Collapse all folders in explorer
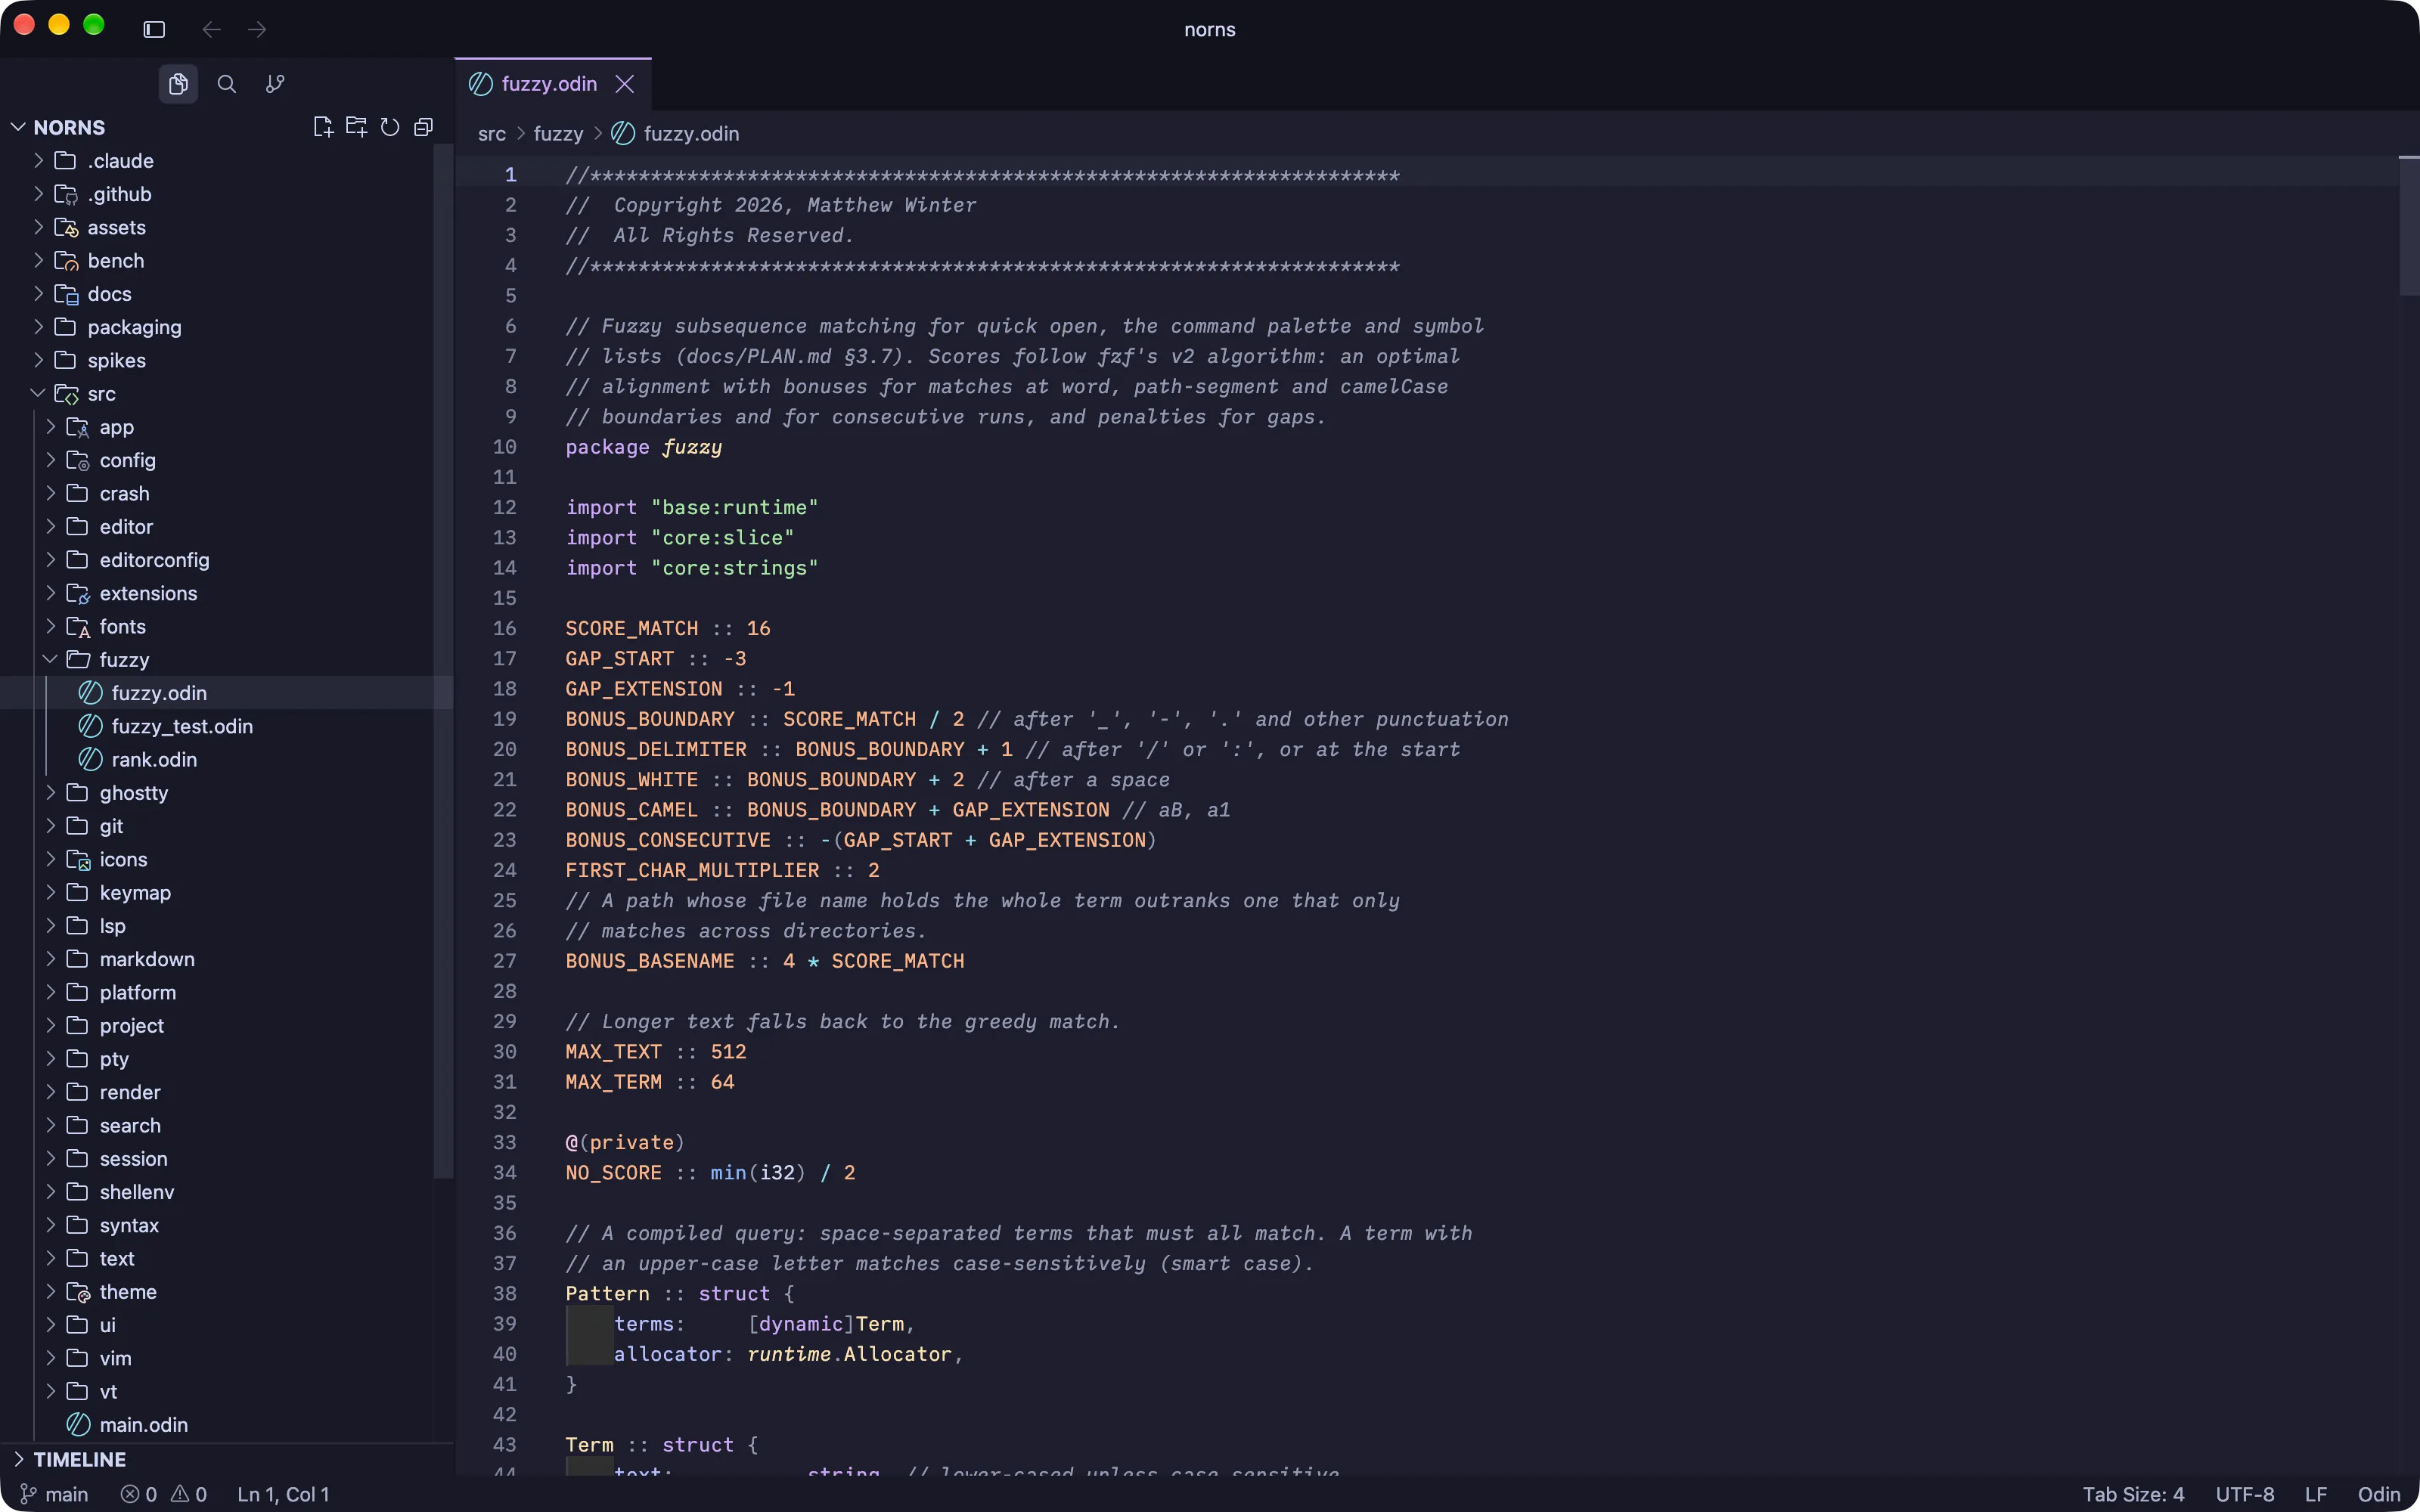2420x1512 pixels. [x=424, y=127]
